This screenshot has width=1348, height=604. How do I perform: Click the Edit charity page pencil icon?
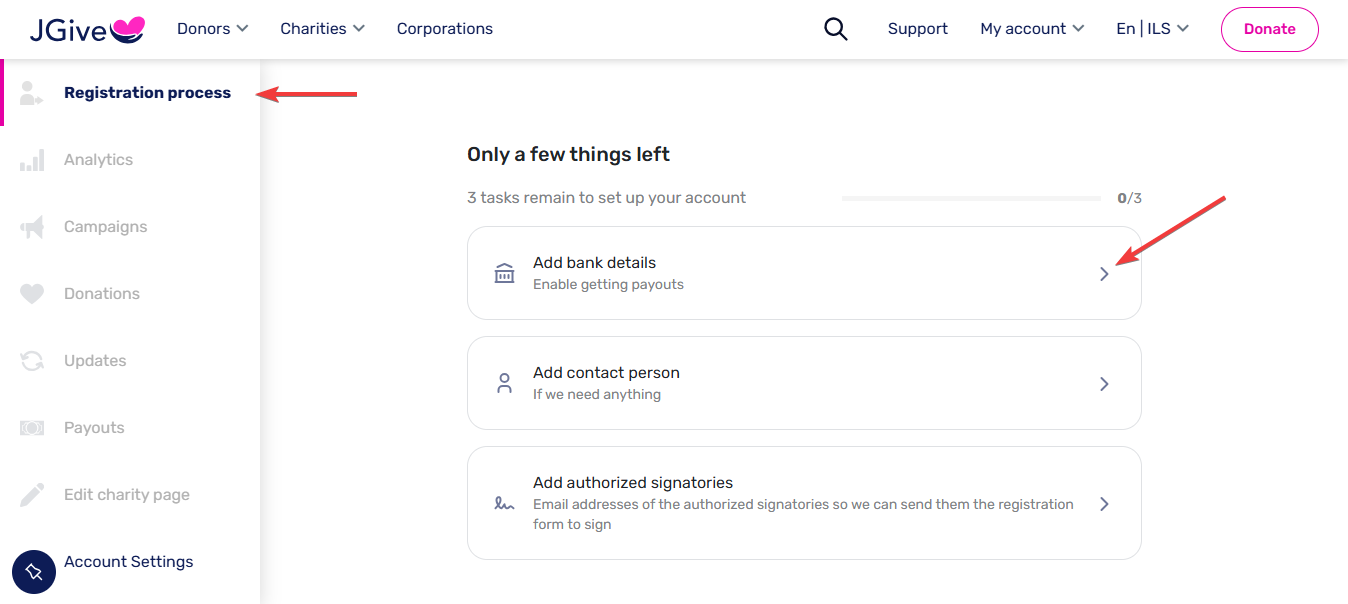pos(32,495)
